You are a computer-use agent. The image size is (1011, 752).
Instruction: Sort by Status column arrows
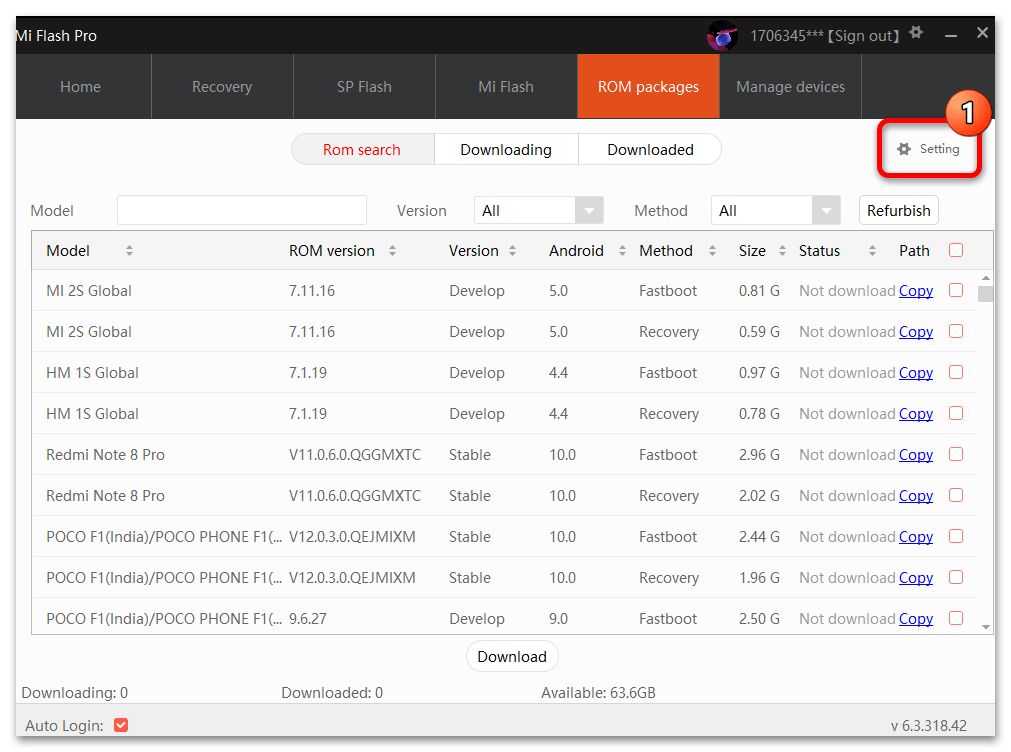point(872,250)
